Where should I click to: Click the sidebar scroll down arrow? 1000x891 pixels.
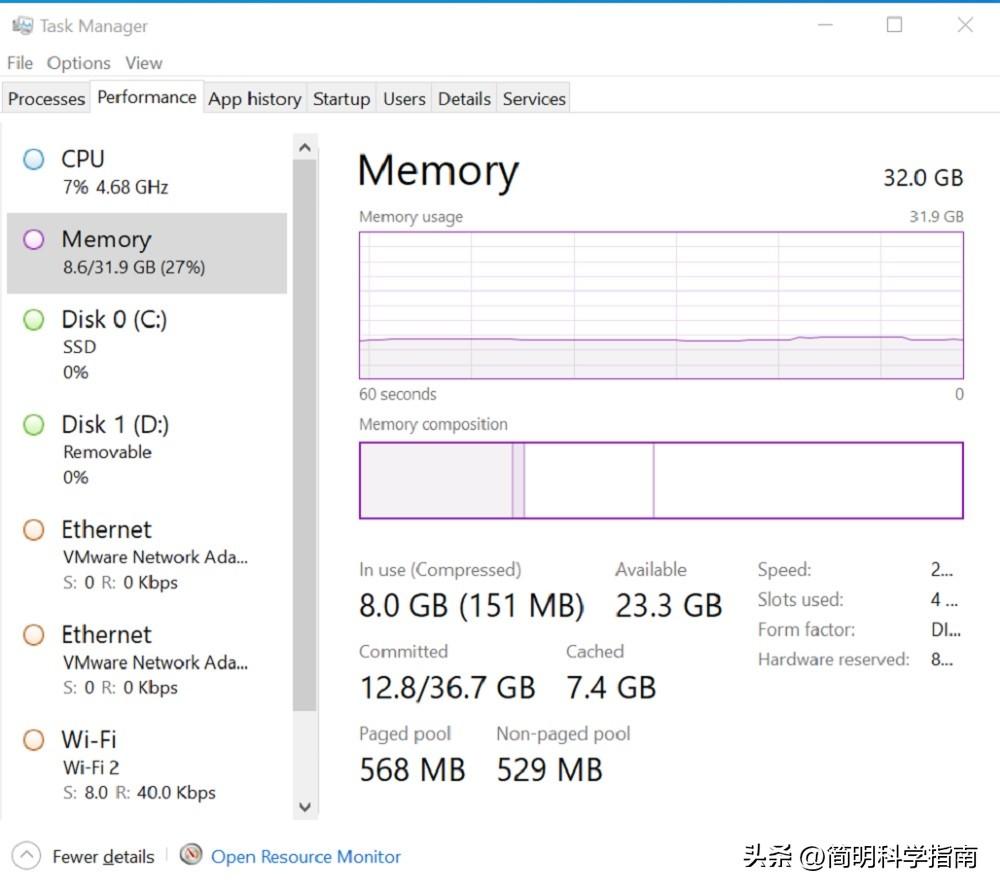[x=305, y=807]
